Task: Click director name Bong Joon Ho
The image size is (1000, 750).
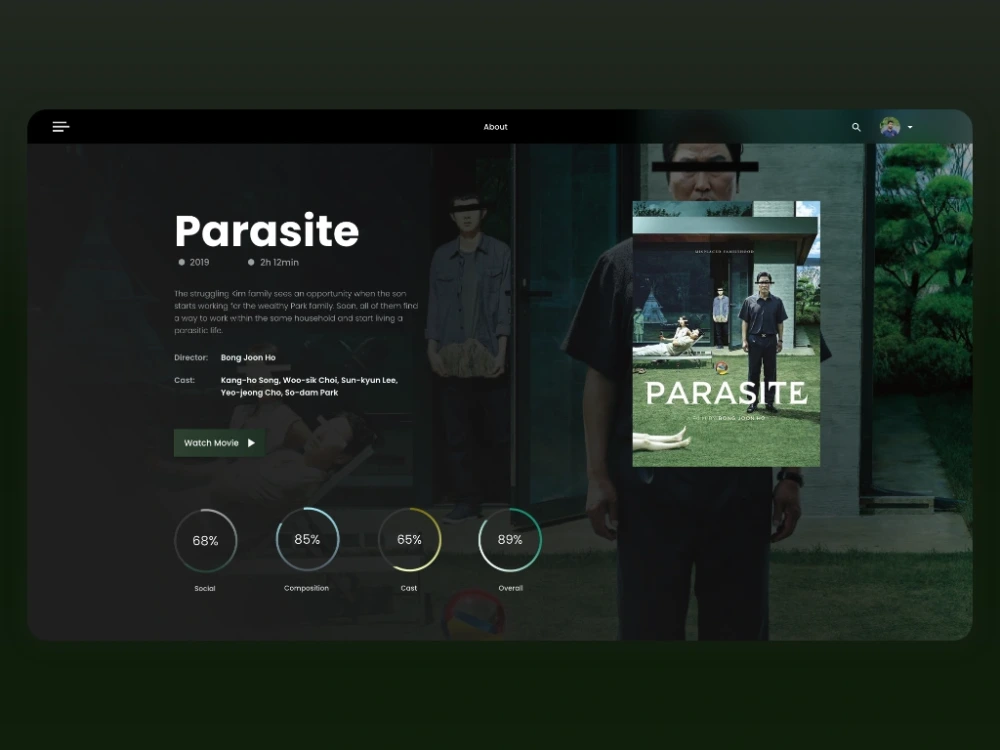Action: [248, 358]
